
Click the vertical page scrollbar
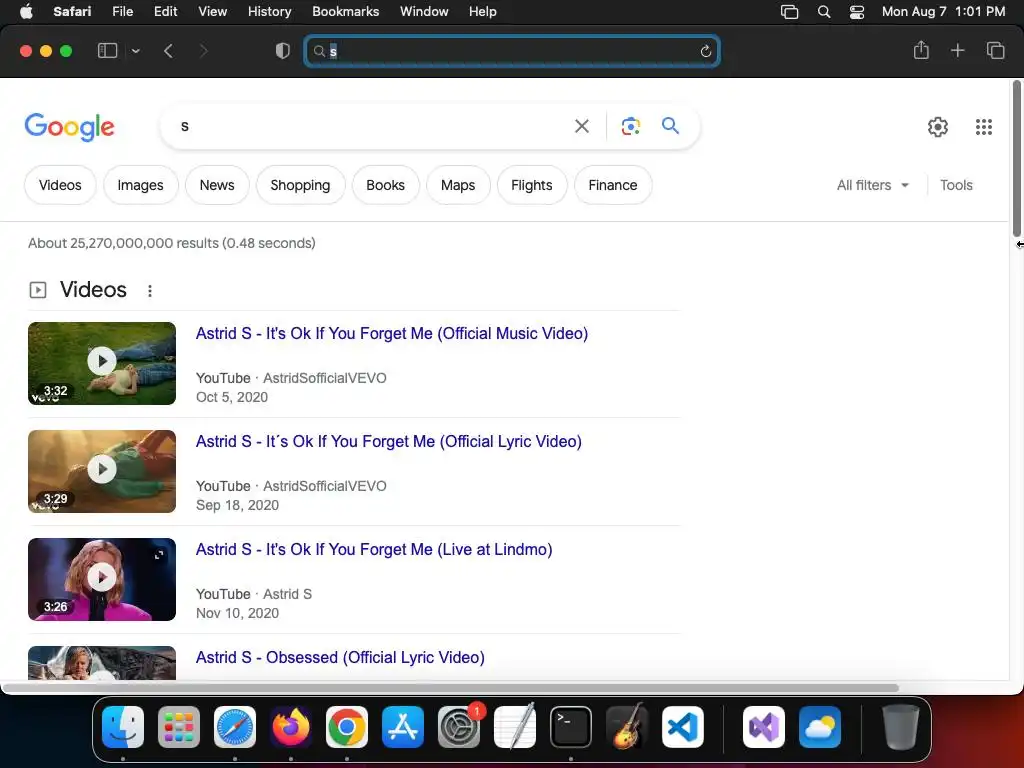tap(1017, 159)
